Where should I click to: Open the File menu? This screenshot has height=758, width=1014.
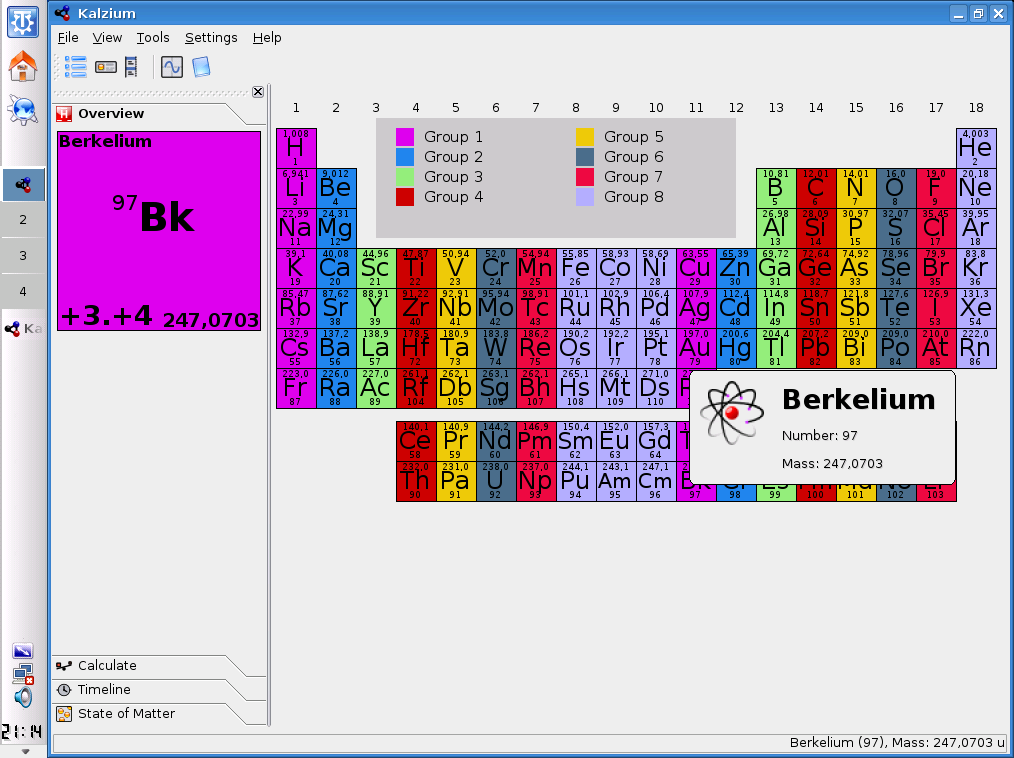[x=68, y=38]
